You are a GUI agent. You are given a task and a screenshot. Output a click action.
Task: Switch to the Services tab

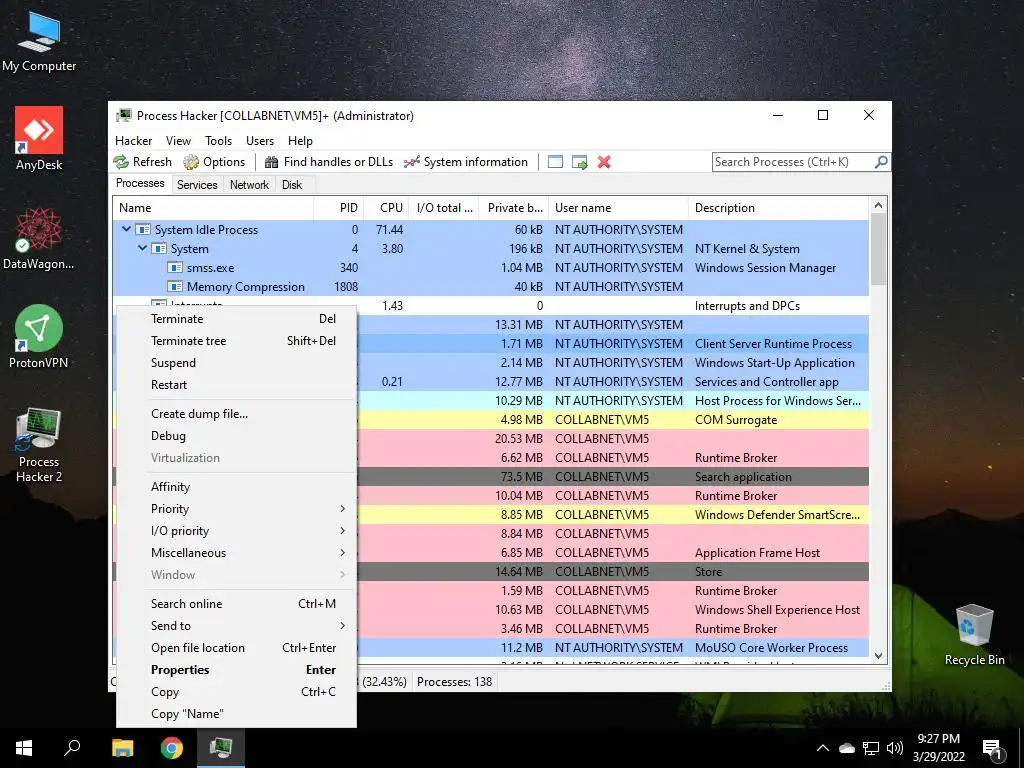(x=197, y=185)
